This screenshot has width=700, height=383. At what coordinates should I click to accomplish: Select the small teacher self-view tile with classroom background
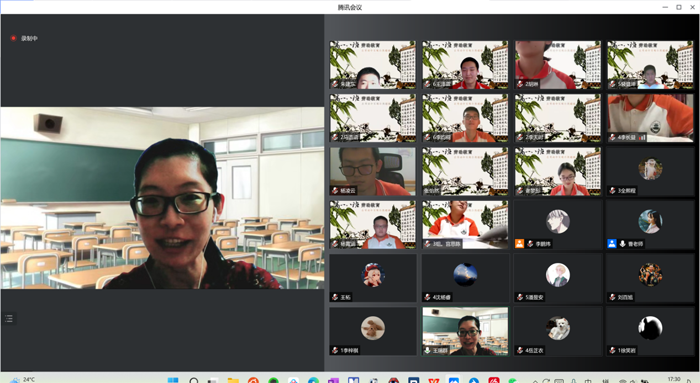coord(465,331)
